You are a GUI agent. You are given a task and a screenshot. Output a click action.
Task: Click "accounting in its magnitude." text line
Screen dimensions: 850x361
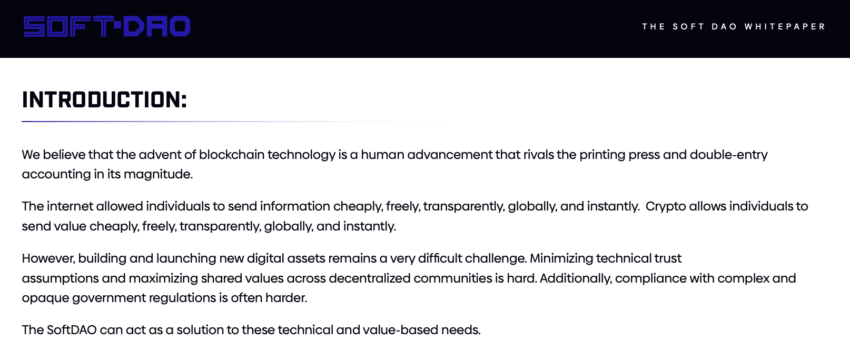pos(107,175)
